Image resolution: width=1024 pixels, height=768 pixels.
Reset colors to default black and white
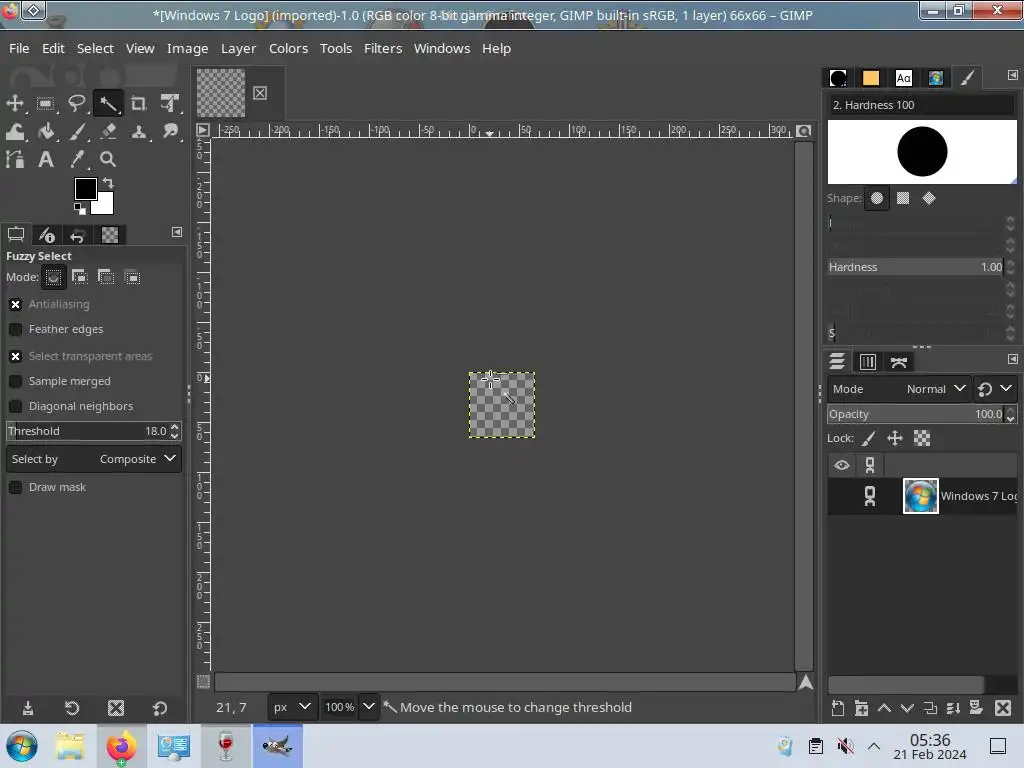coord(80,208)
